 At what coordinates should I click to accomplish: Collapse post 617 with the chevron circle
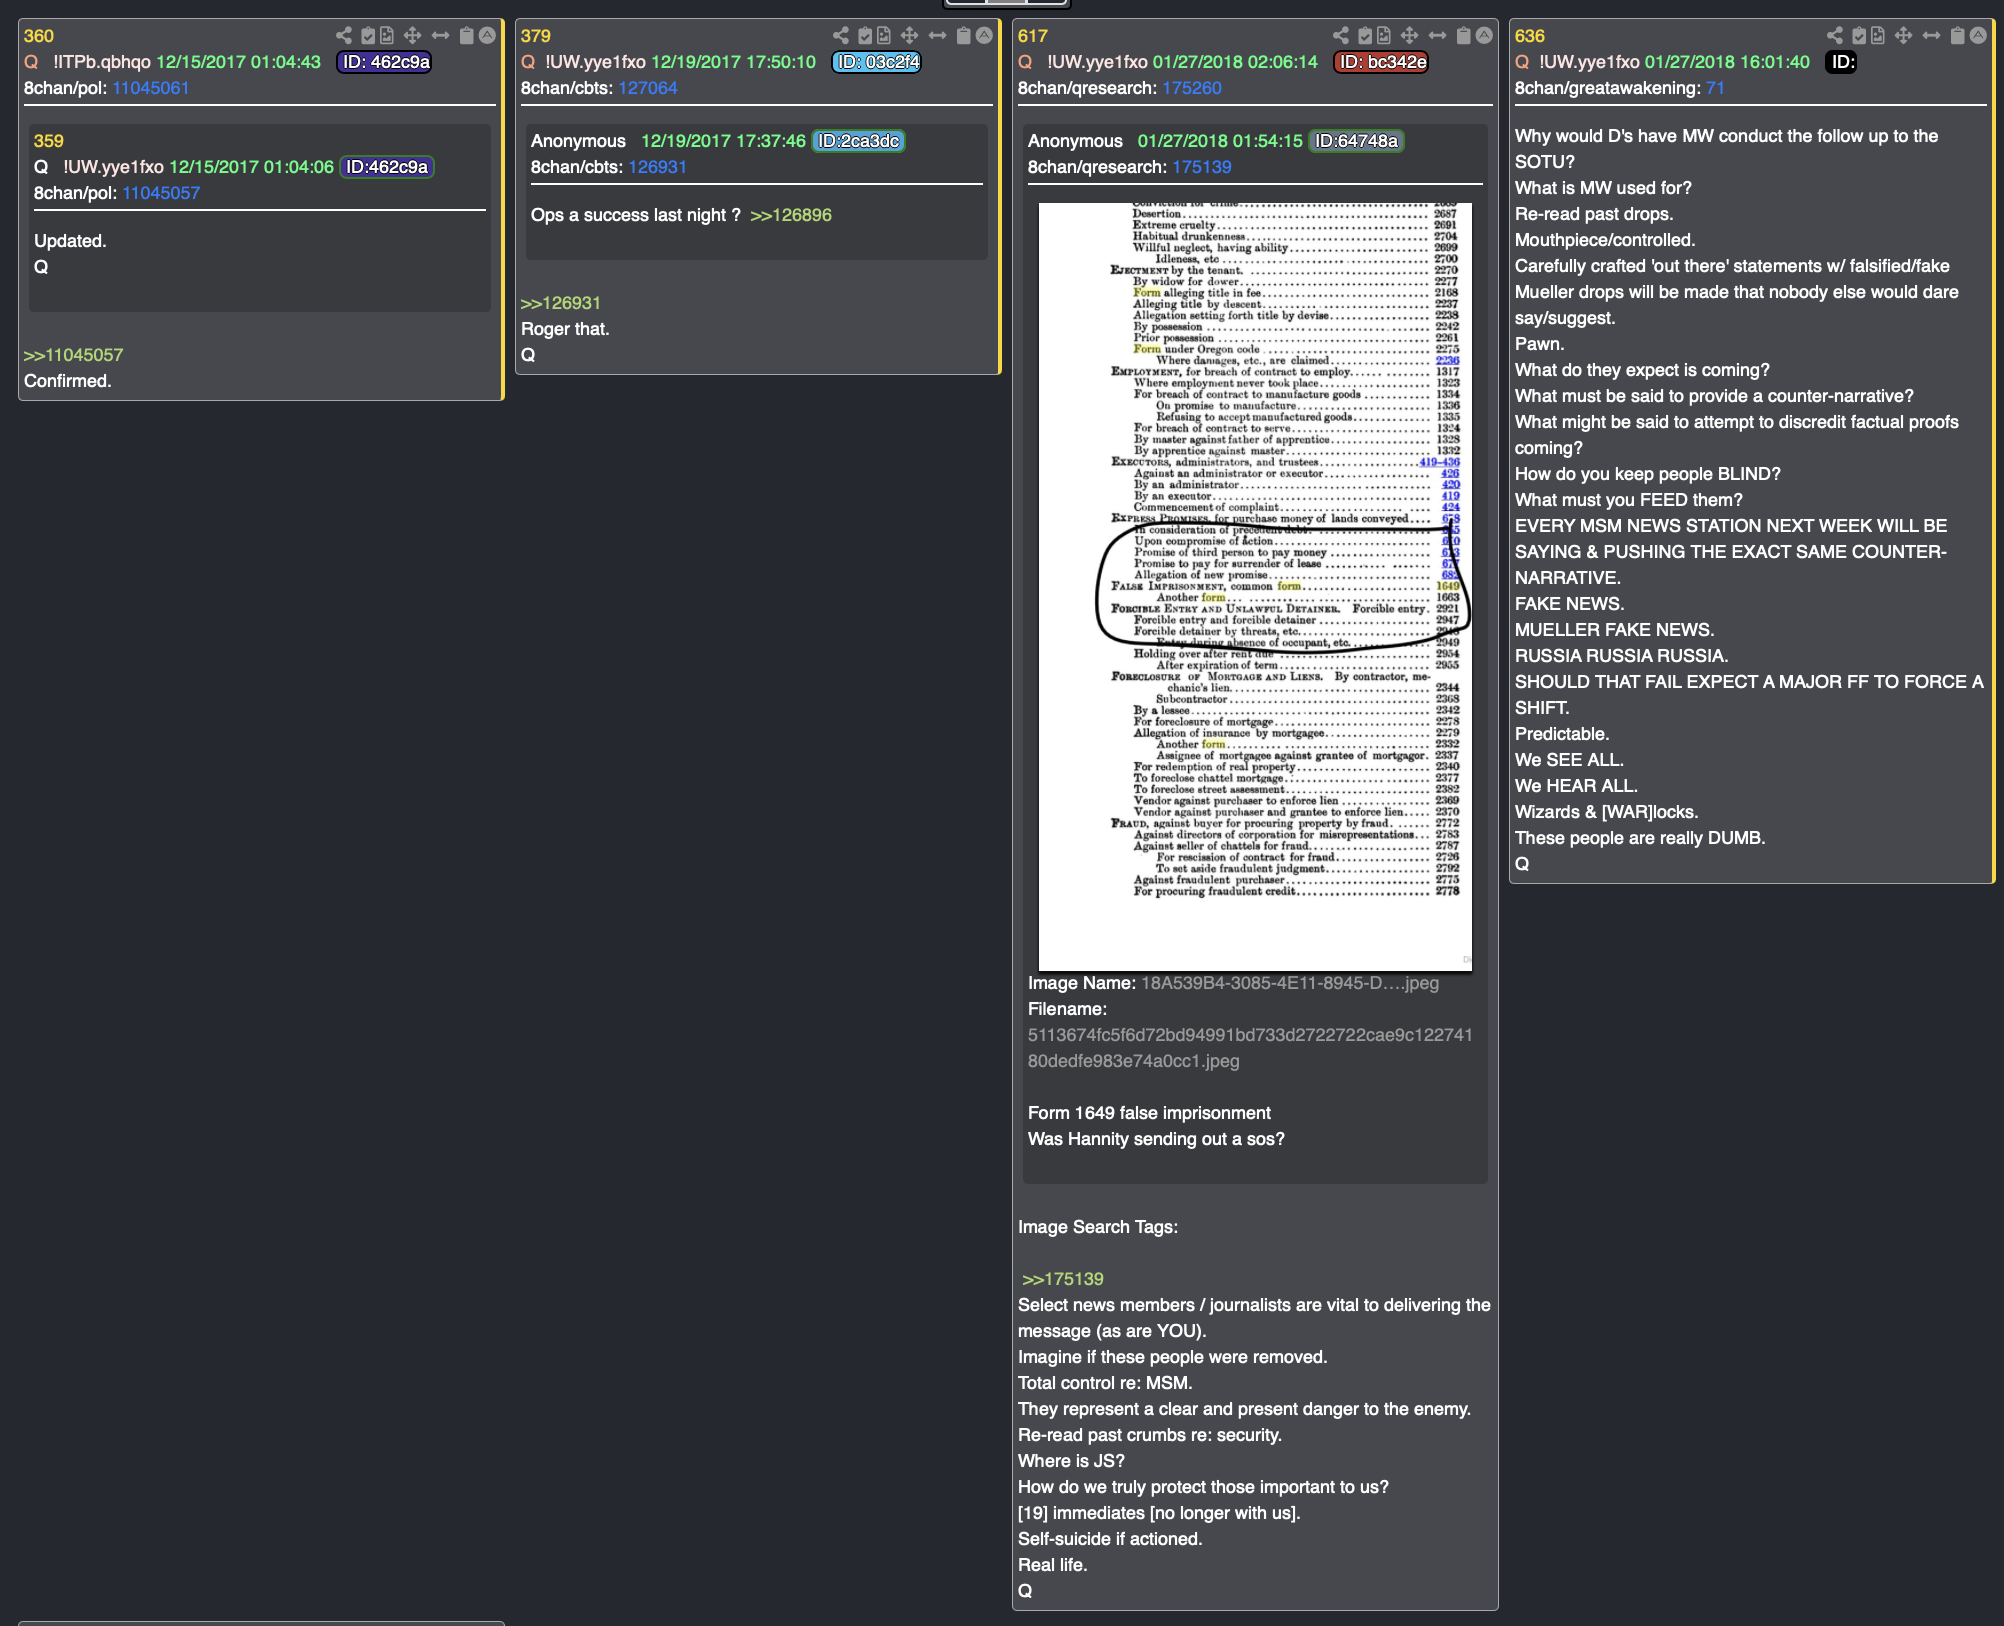tap(1484, 35)
